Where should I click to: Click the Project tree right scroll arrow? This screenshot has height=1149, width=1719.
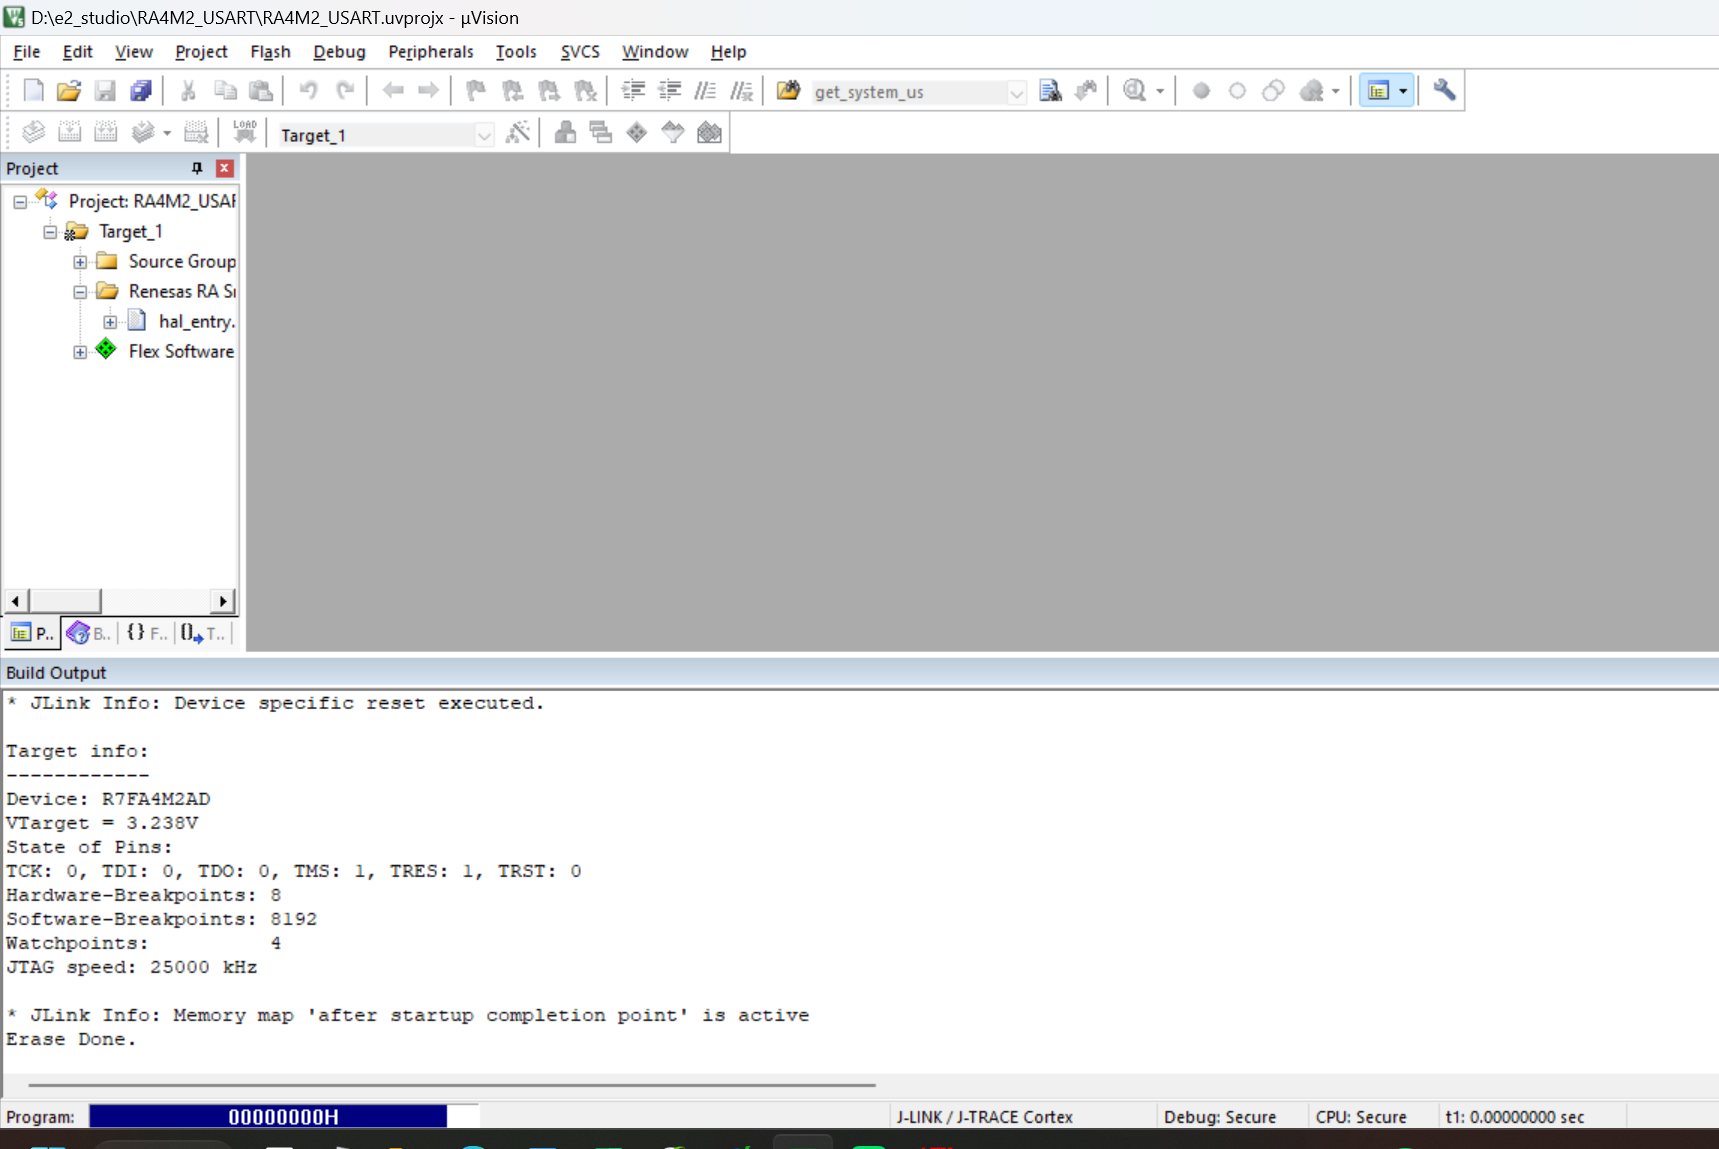(x=224, y=601)
